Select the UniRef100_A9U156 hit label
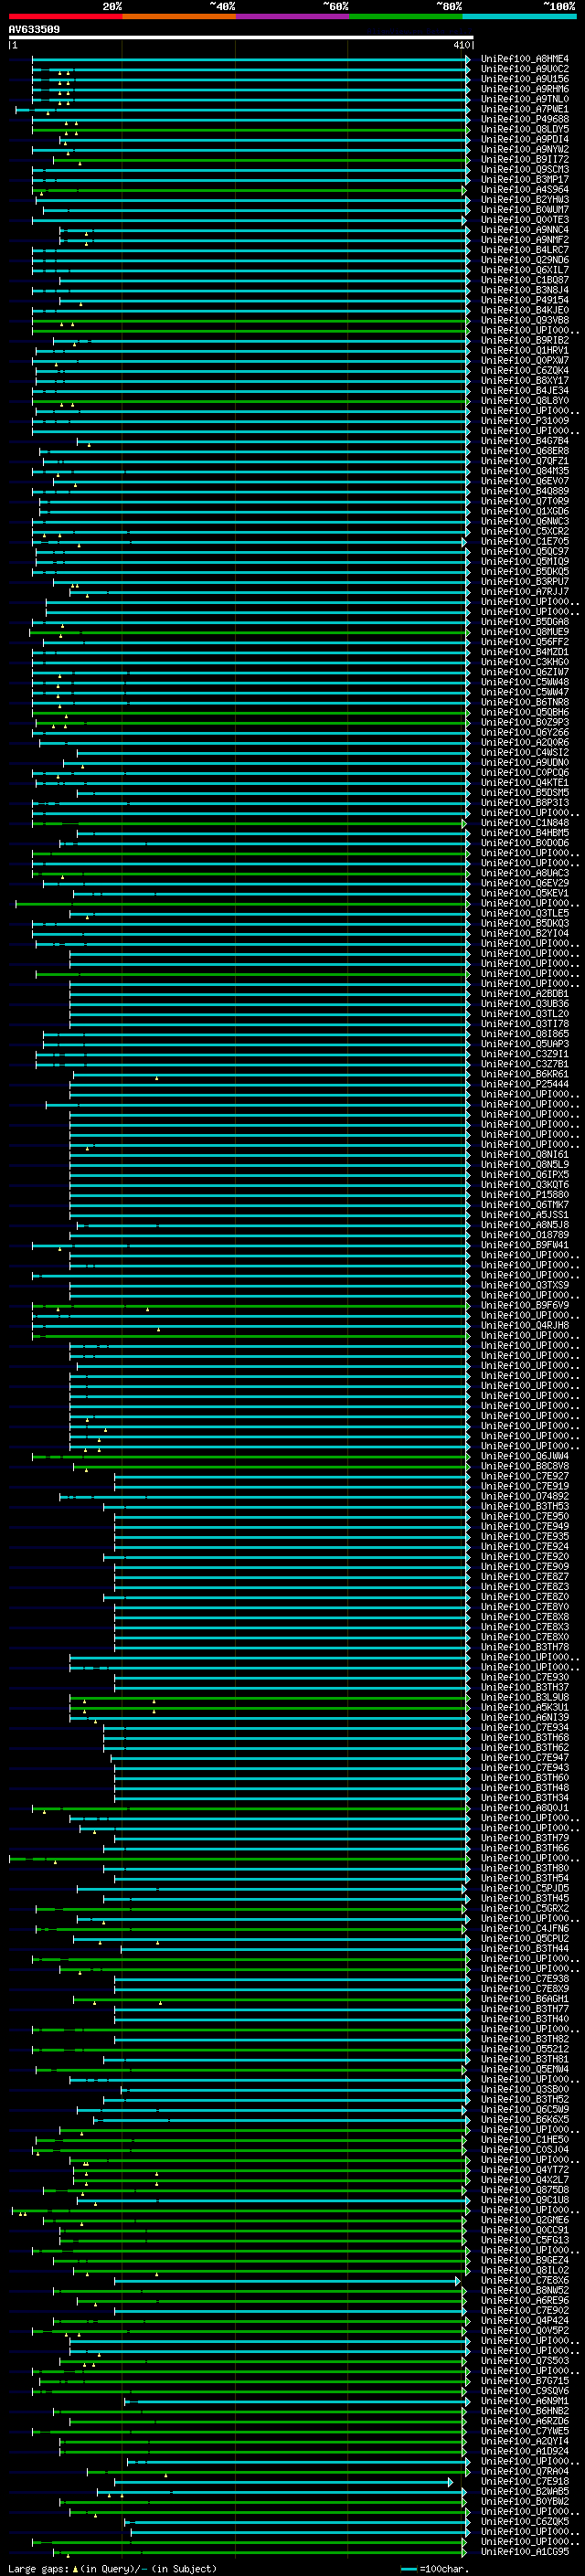The height and width of the screenshot is (2576, 585). [x=524, y=79]
